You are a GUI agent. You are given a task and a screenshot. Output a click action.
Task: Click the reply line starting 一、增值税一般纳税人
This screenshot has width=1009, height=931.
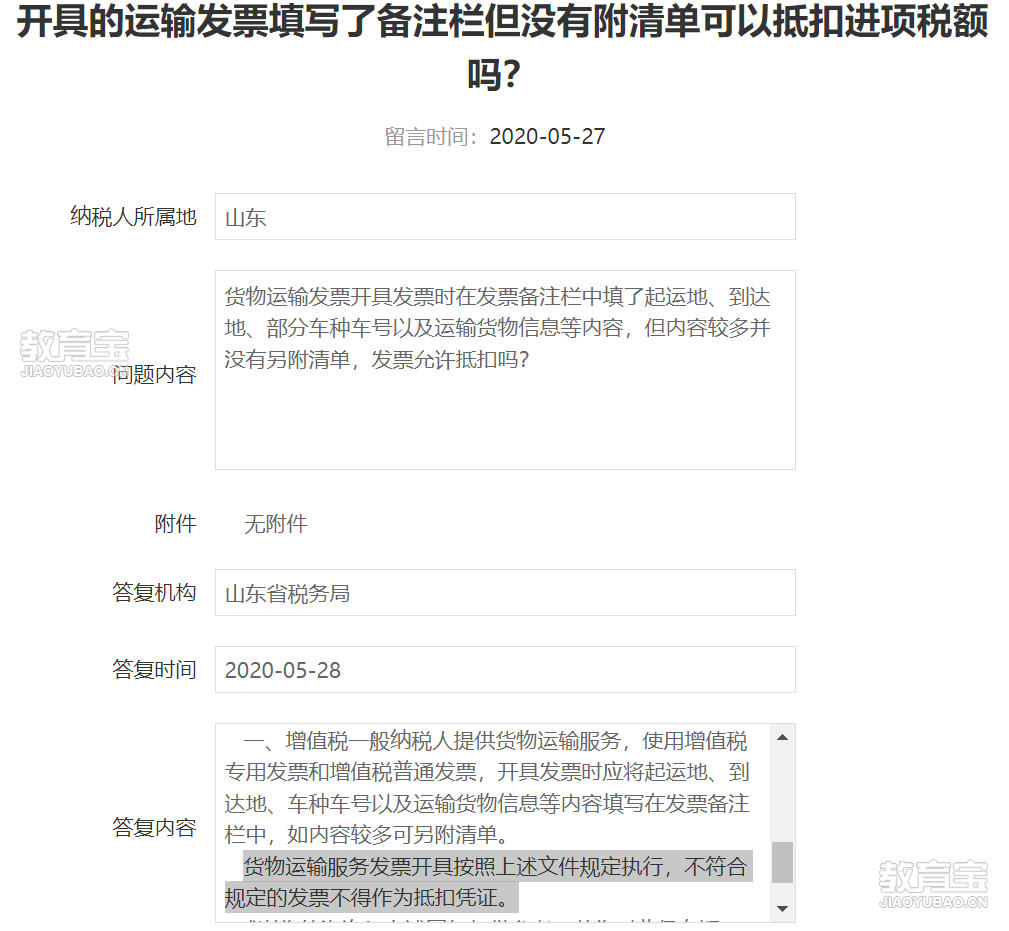[x=495, y=741]
